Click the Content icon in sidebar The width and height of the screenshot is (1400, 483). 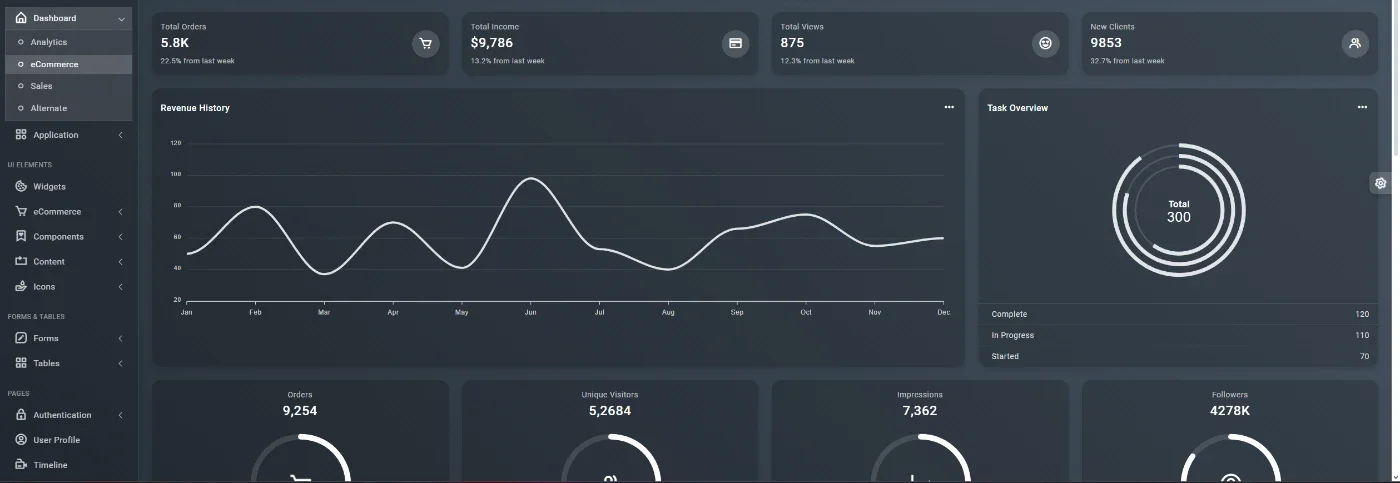21,261
